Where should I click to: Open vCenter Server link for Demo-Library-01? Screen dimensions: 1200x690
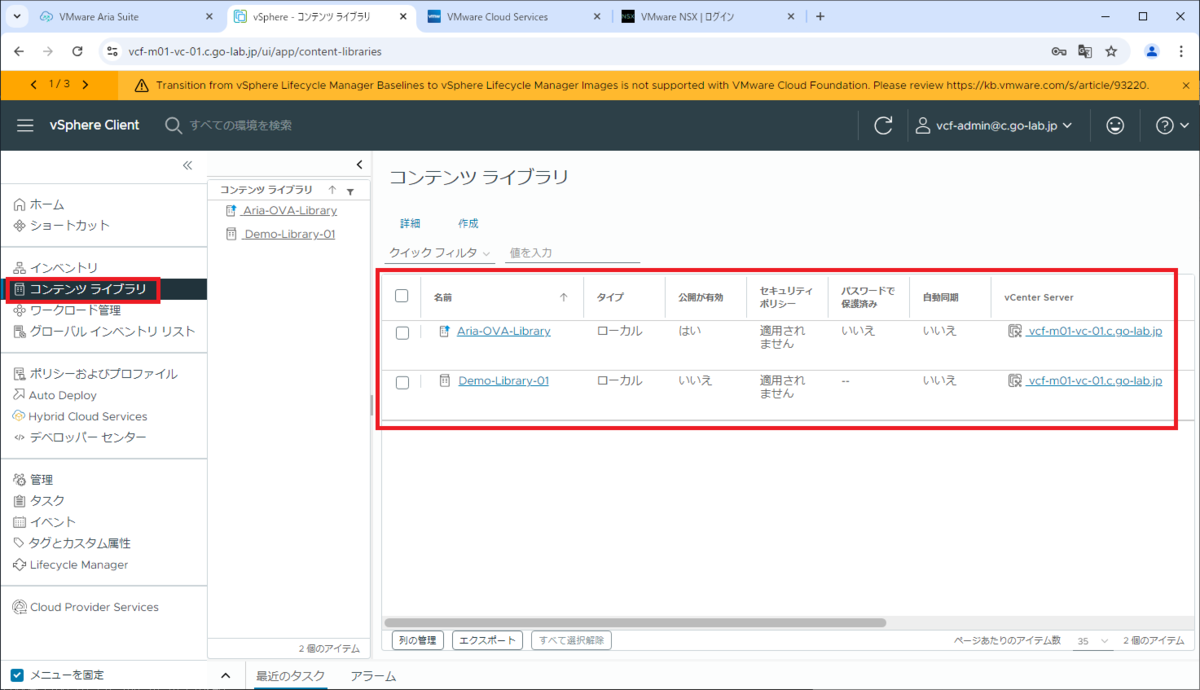(x=1094, y=381)
